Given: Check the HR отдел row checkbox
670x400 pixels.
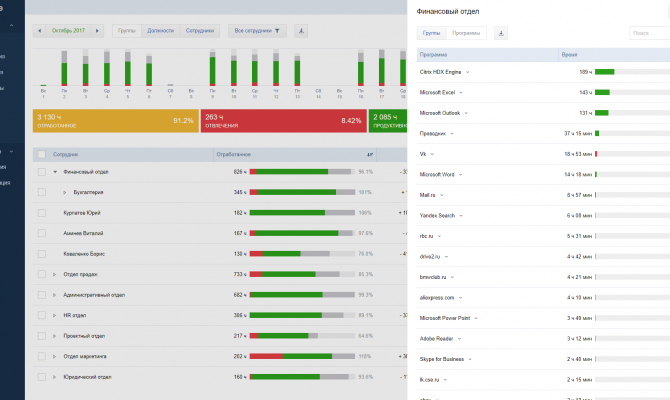Looking at the screenshot, I should pos(41,315).
